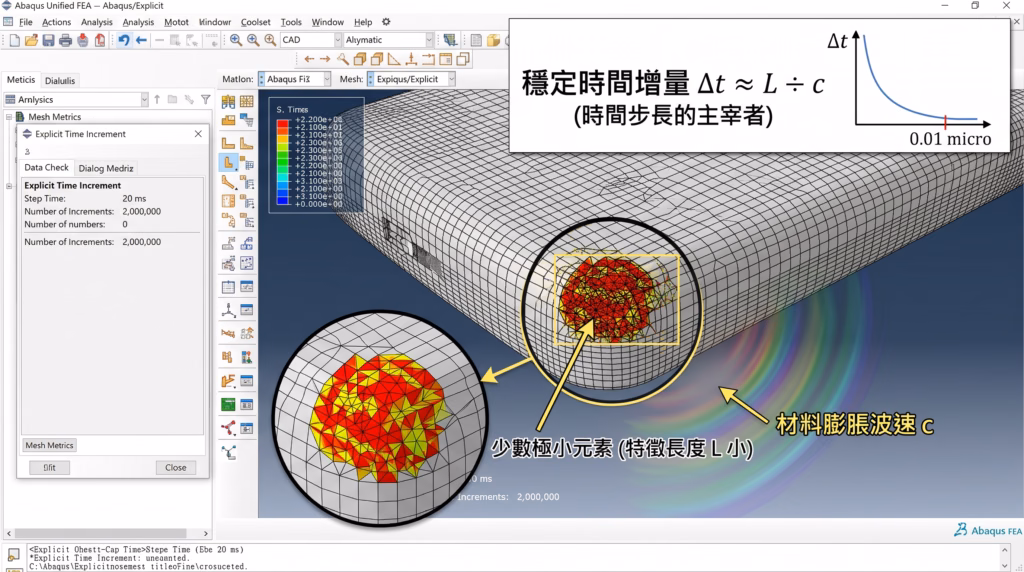The image size is (1024, 572).
Task: Select the Meticis panel tab
Action: [x=21, y=80]
